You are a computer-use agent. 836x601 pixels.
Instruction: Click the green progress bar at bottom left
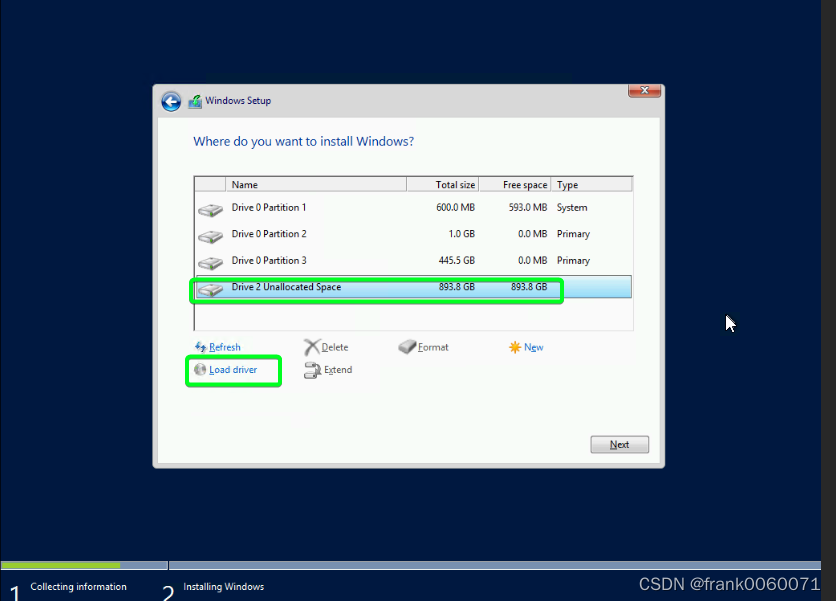[x=60, y=564]
